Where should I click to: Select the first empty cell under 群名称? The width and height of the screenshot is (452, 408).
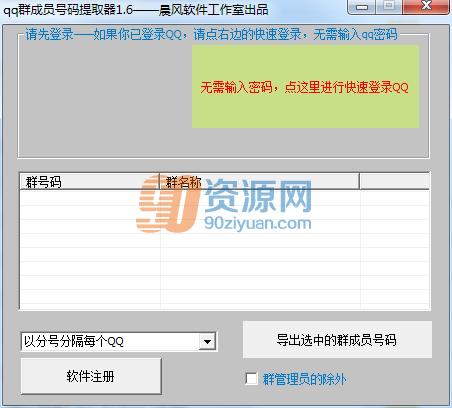point(260,198)
